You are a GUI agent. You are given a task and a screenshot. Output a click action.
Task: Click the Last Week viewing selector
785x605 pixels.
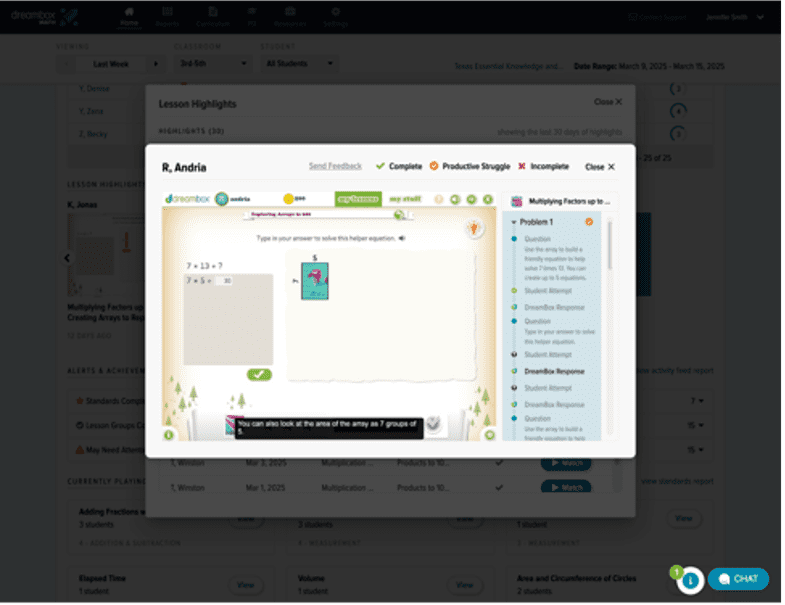coord(111,64)
